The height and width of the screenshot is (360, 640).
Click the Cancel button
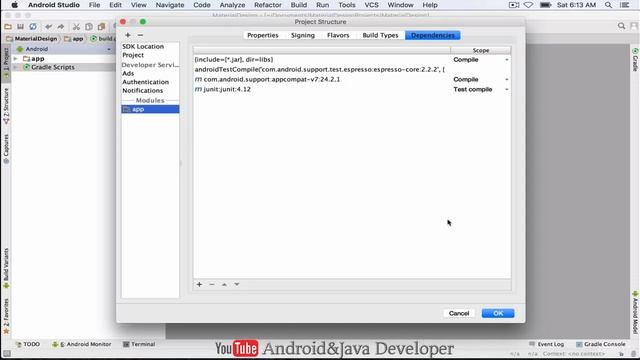pos(459,313)
